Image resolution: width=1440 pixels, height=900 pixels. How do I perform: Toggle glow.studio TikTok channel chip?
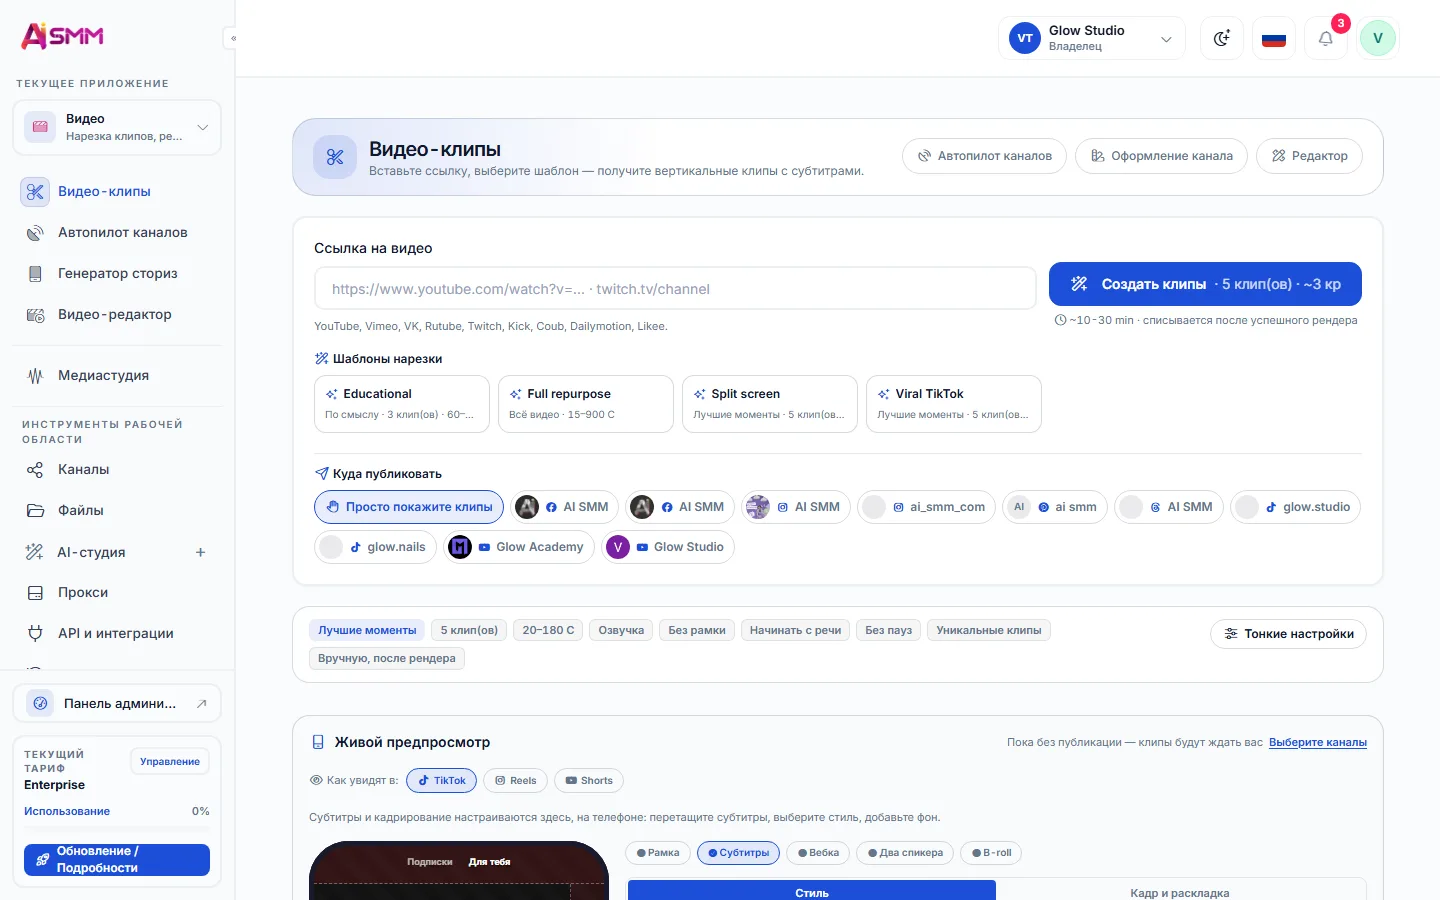pos(1295,507)
